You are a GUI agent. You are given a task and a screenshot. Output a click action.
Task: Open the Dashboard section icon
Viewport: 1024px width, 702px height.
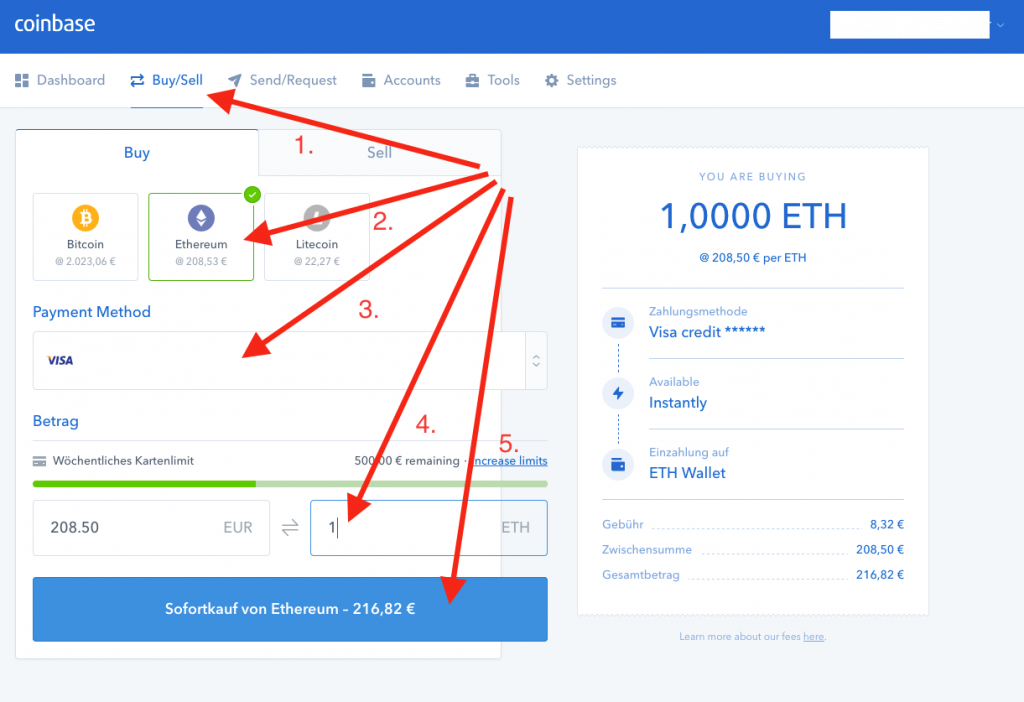[22, 80]
